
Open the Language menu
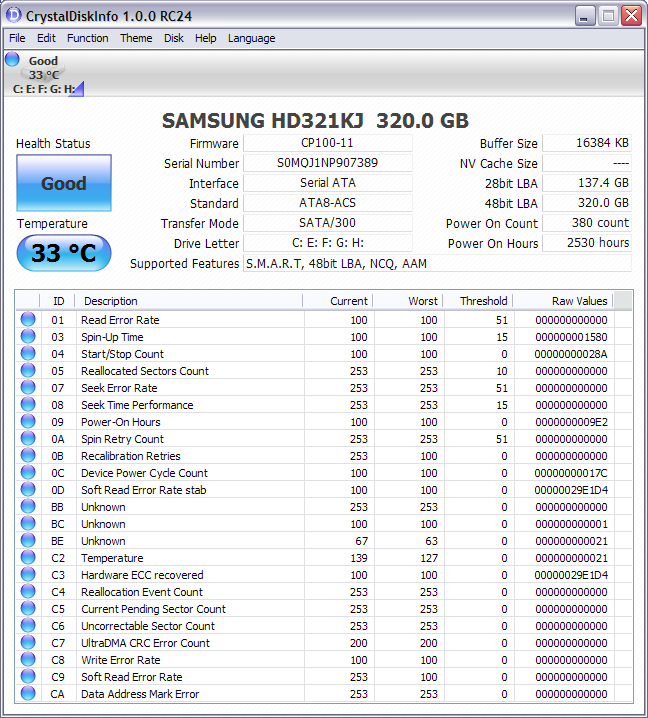(x=251, y=38)
